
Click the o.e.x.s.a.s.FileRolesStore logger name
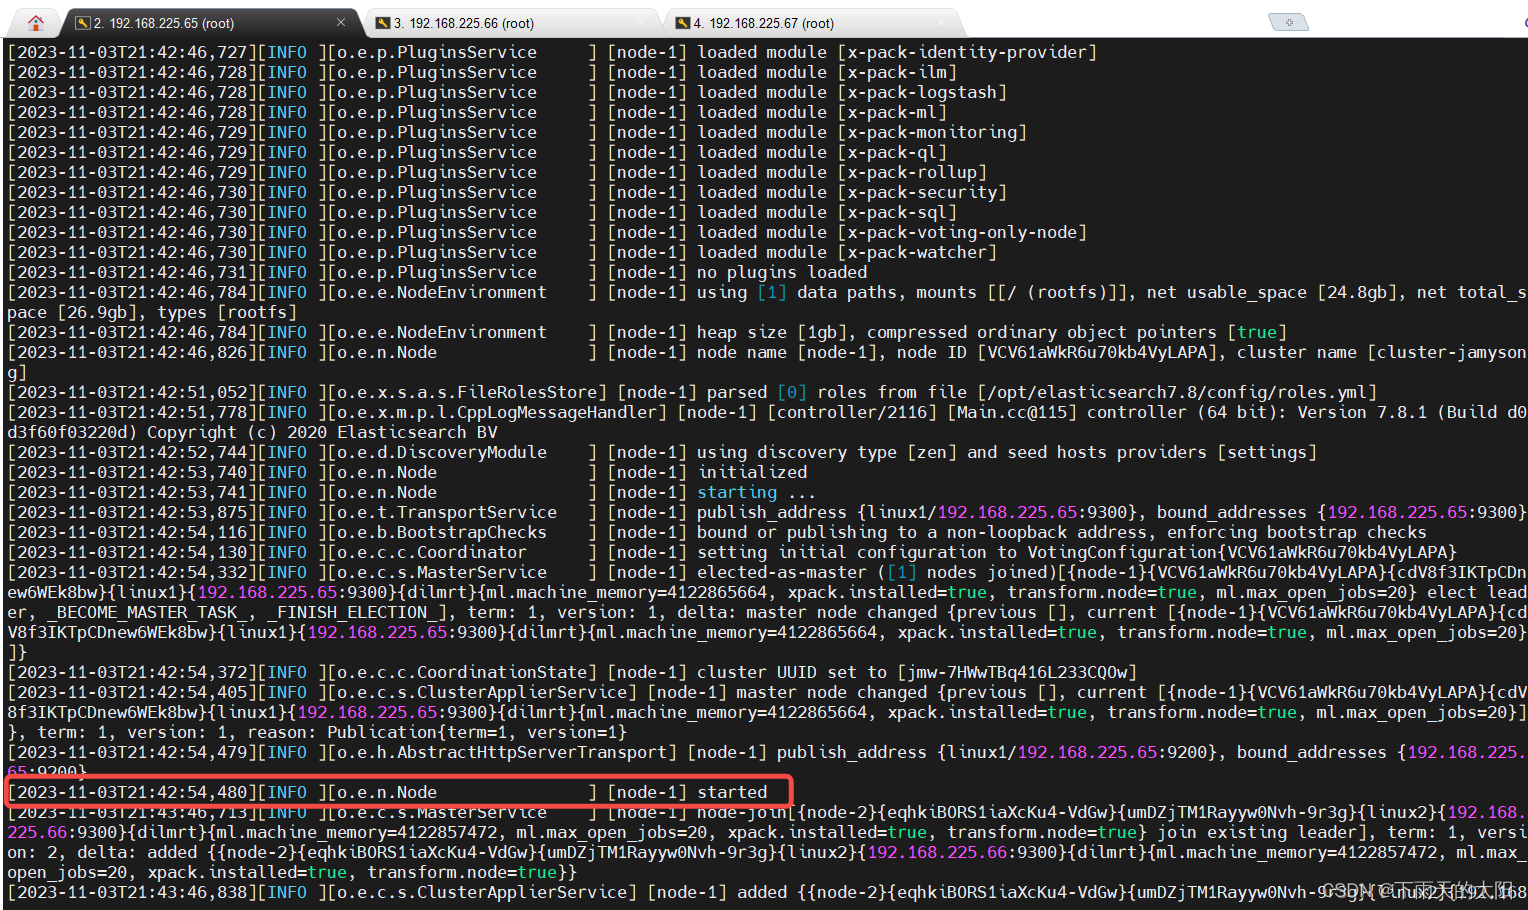pos(467,392)
